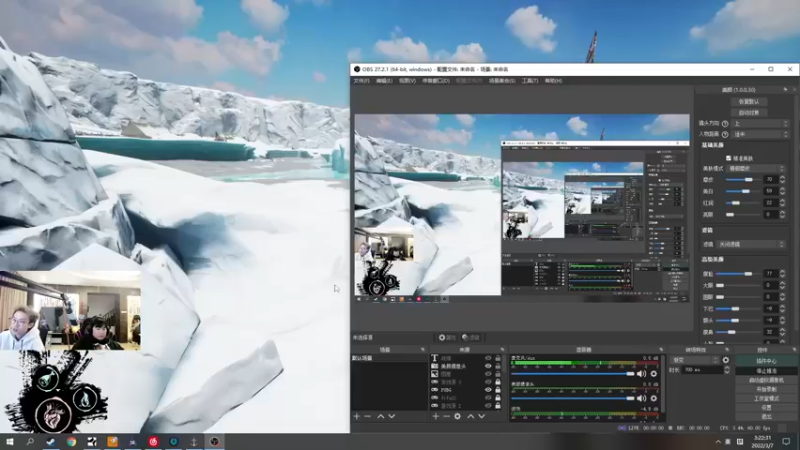Open the 文件(F) menu
Screen dimensions: 800x450
pos(361,81)
